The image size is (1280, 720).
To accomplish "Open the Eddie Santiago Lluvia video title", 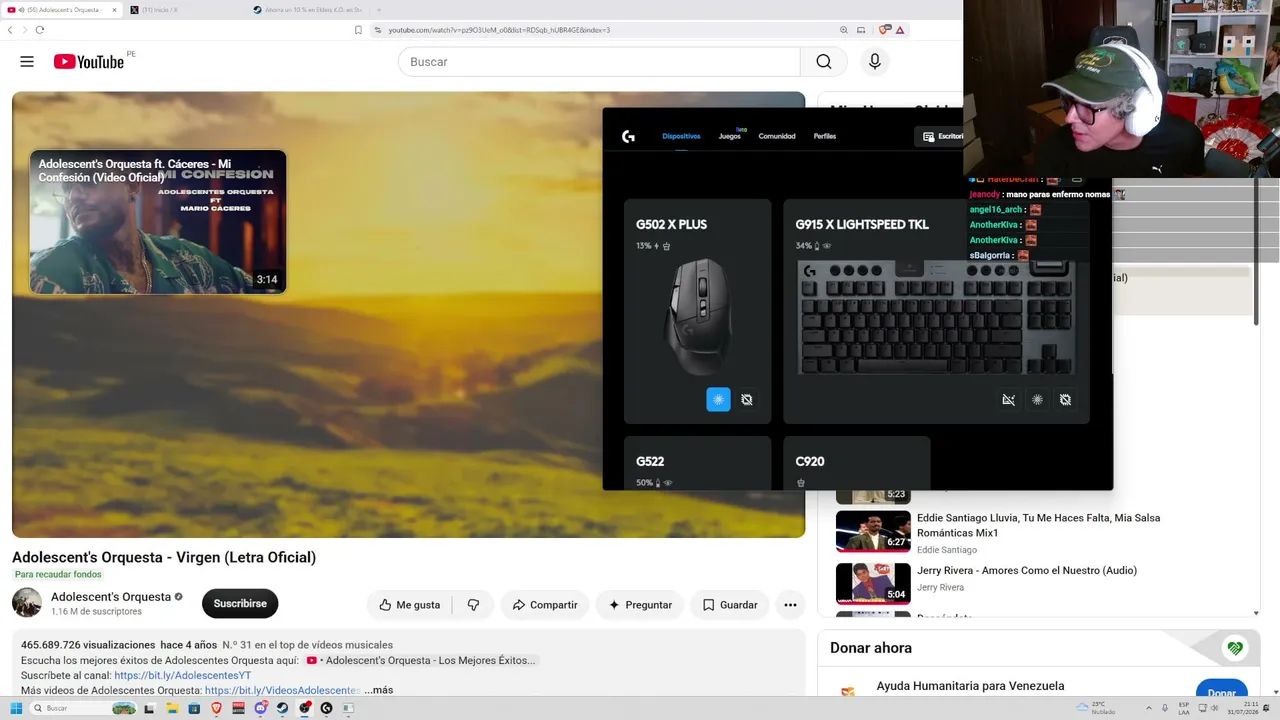I will pos(1039,525).
